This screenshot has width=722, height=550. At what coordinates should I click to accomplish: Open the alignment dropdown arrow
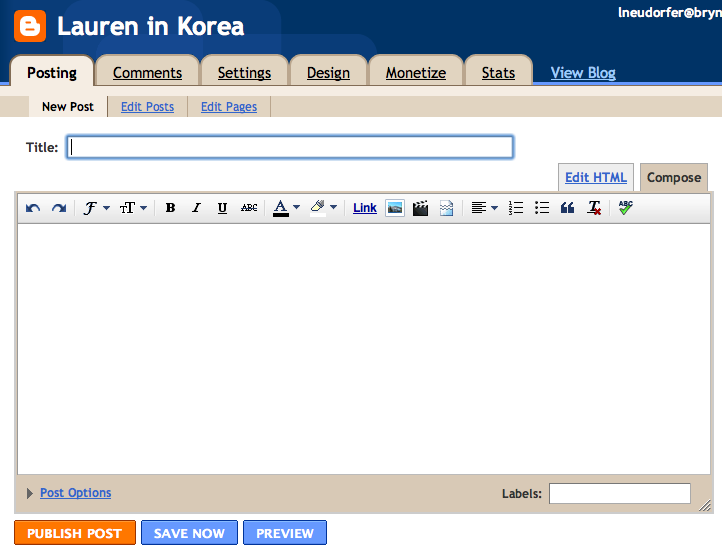pyautogui.click(x=495, y=208)
